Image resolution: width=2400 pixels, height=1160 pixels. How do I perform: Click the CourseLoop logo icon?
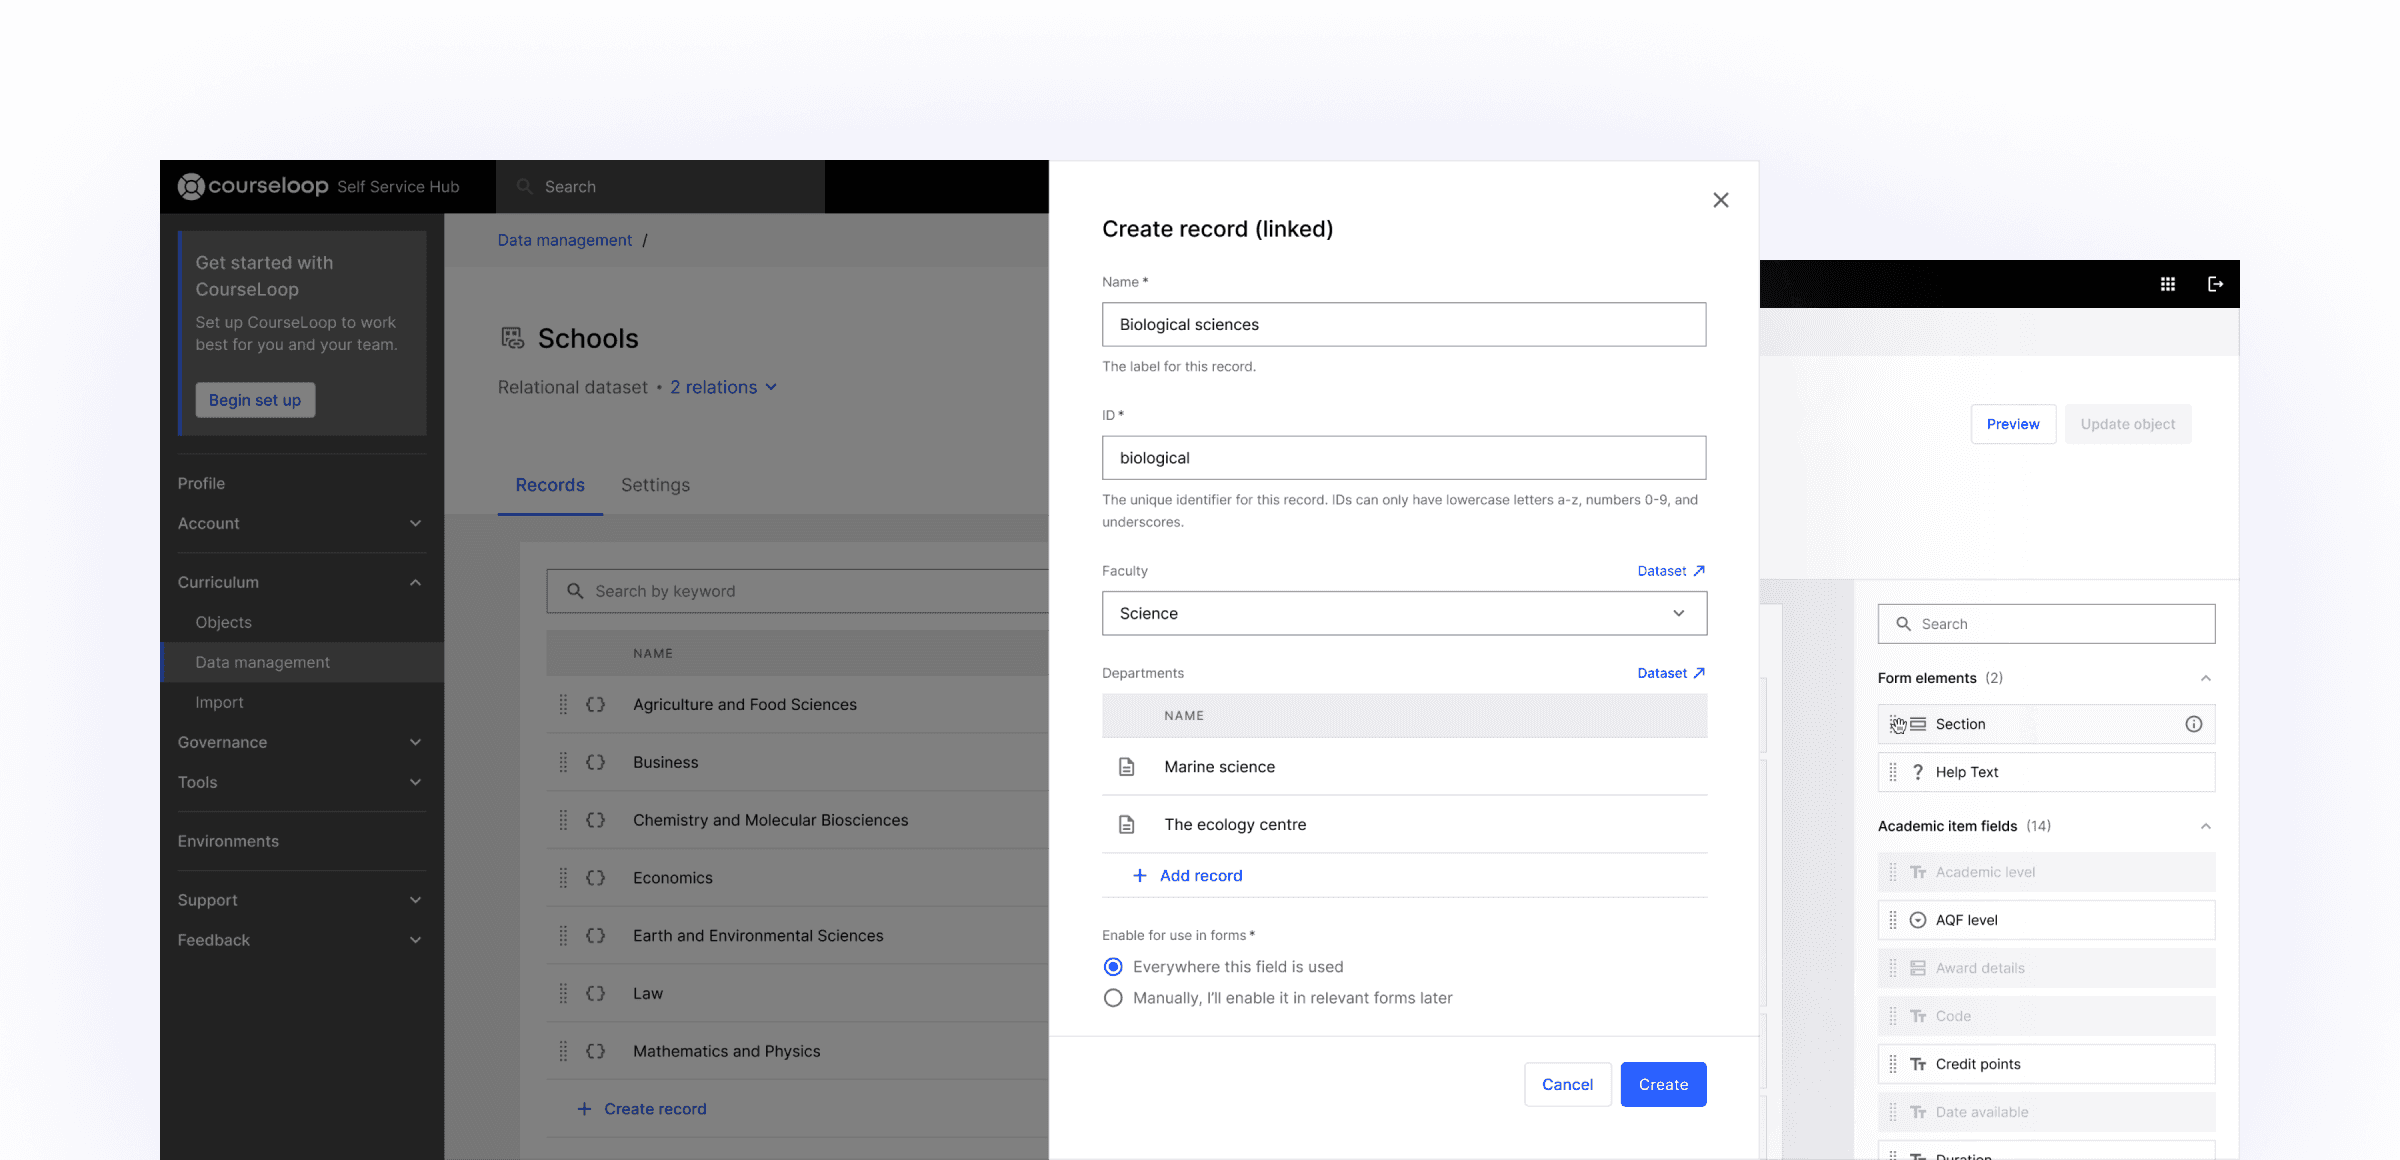[x=191, y=186]
